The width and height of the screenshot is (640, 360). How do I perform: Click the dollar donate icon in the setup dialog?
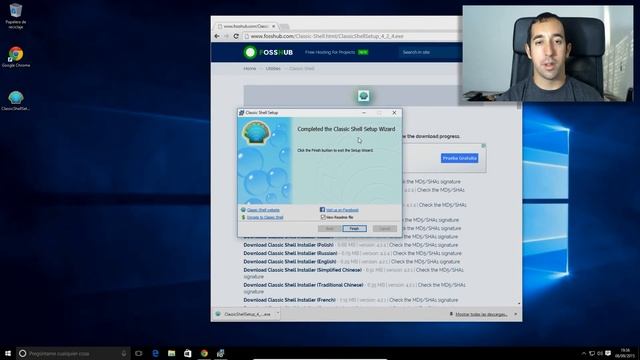(x=243, y=217)
